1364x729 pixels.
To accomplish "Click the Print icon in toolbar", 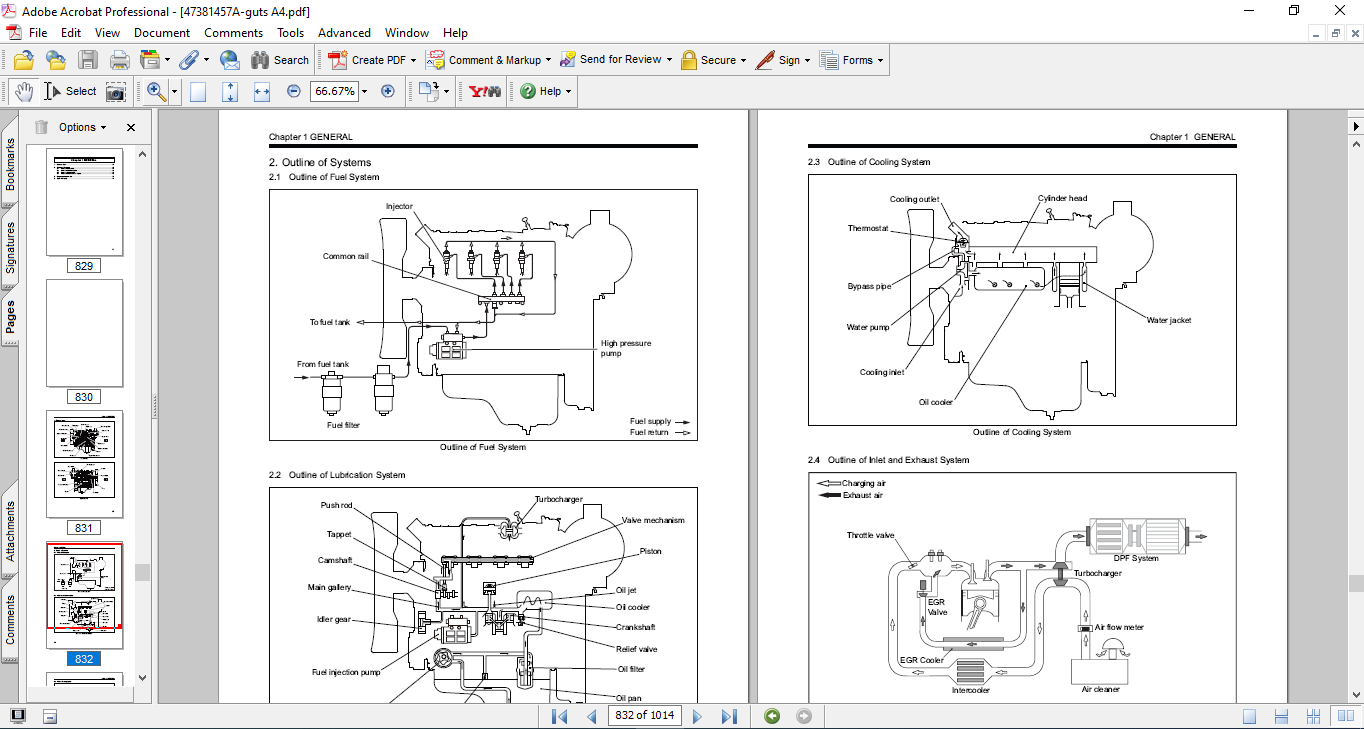I will [x=120, y=60].
